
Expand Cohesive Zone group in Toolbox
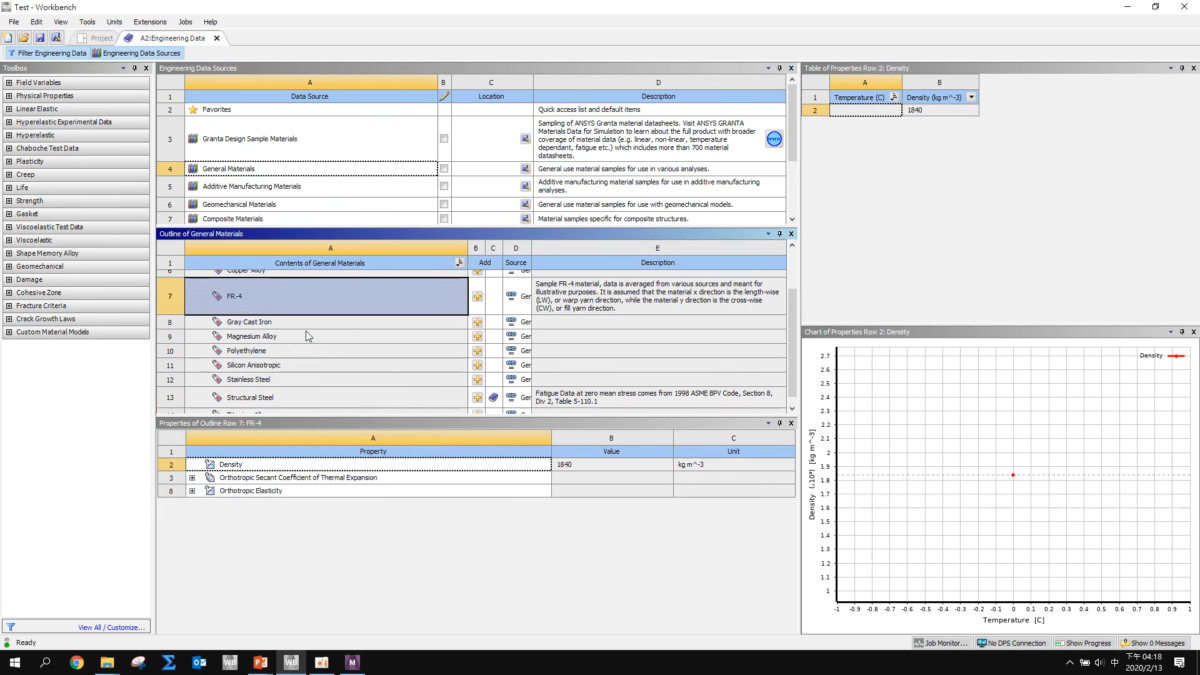click(x=9, y=292)
